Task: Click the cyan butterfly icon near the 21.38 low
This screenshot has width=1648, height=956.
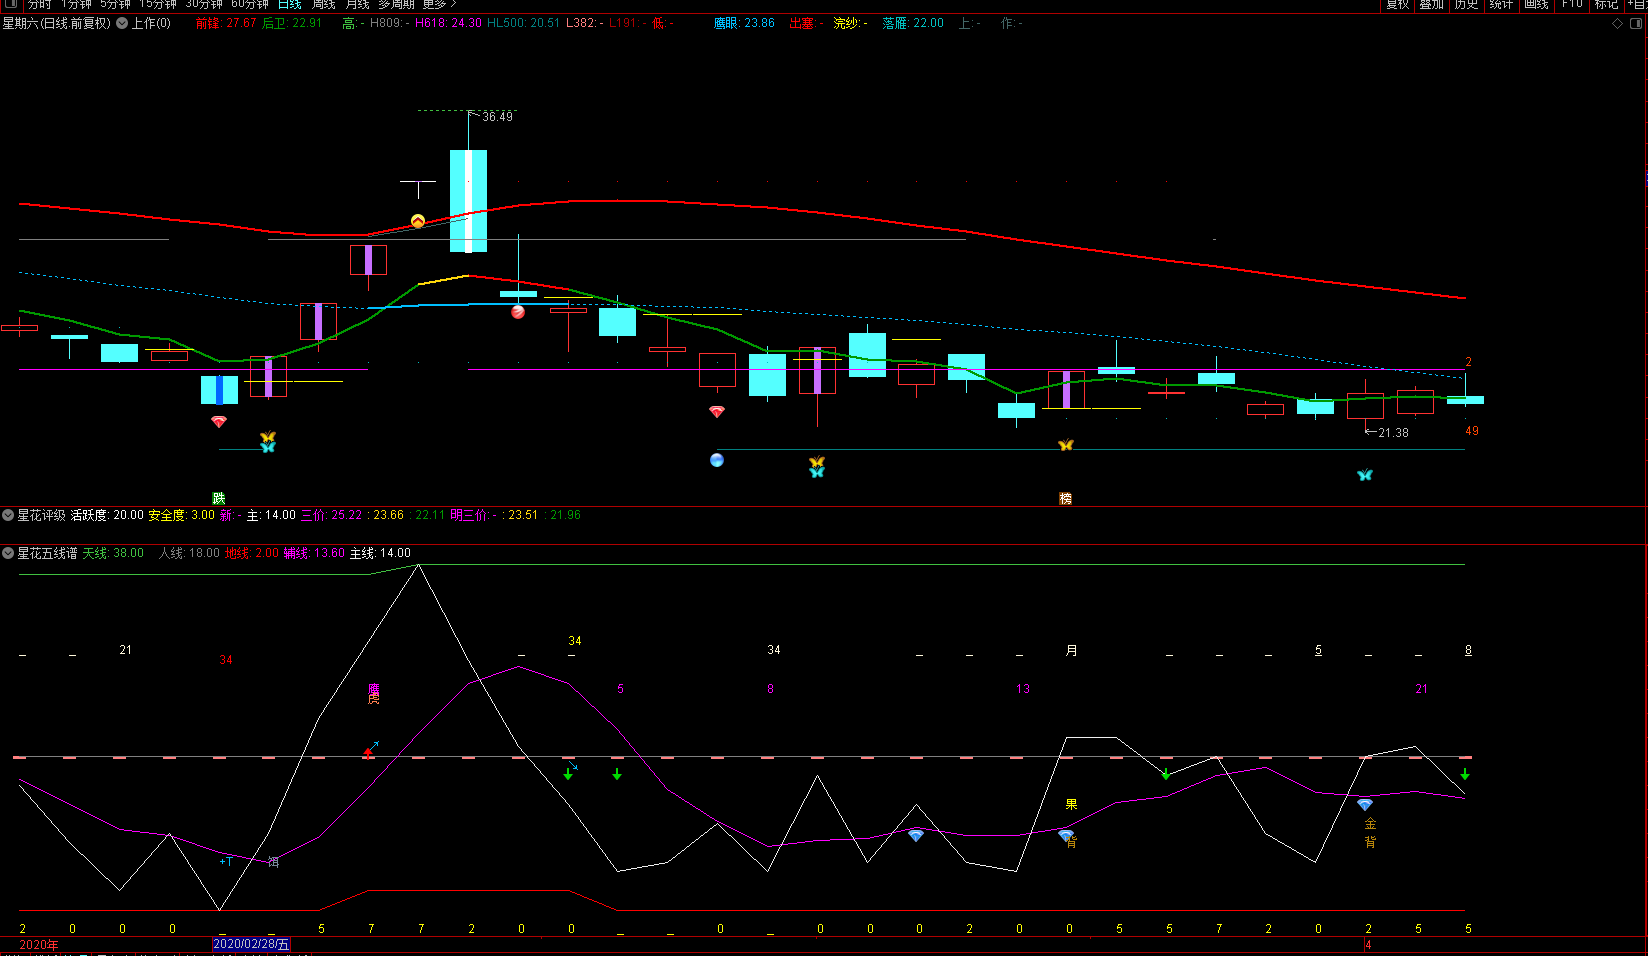Action: click(x=1365, y=475)
